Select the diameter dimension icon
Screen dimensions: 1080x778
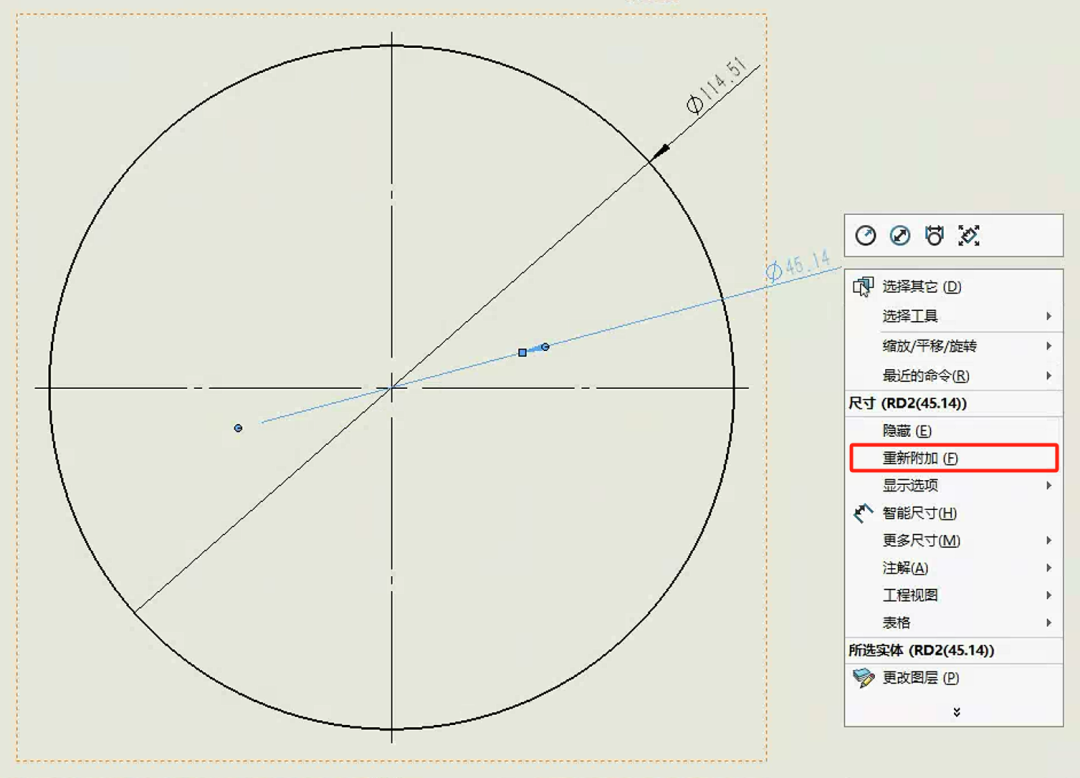pyautogui.click(x=899, y=235)
